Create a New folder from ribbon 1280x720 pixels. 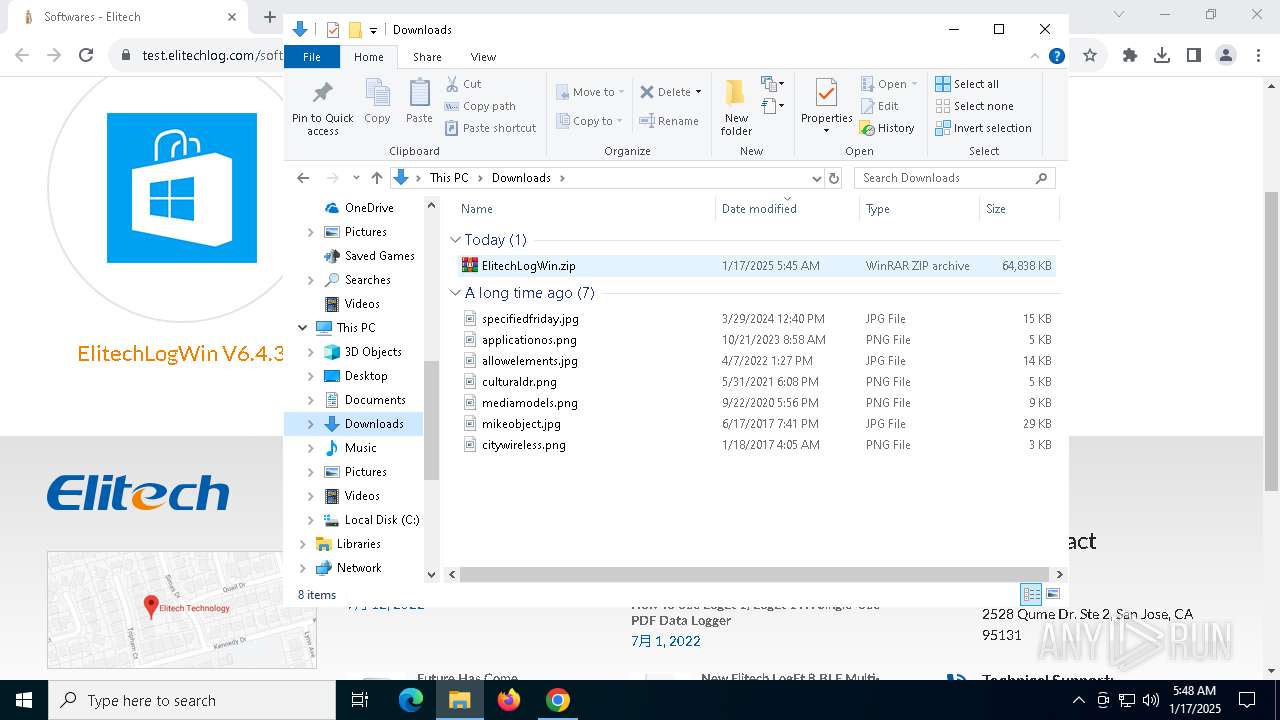coord(736,106)
